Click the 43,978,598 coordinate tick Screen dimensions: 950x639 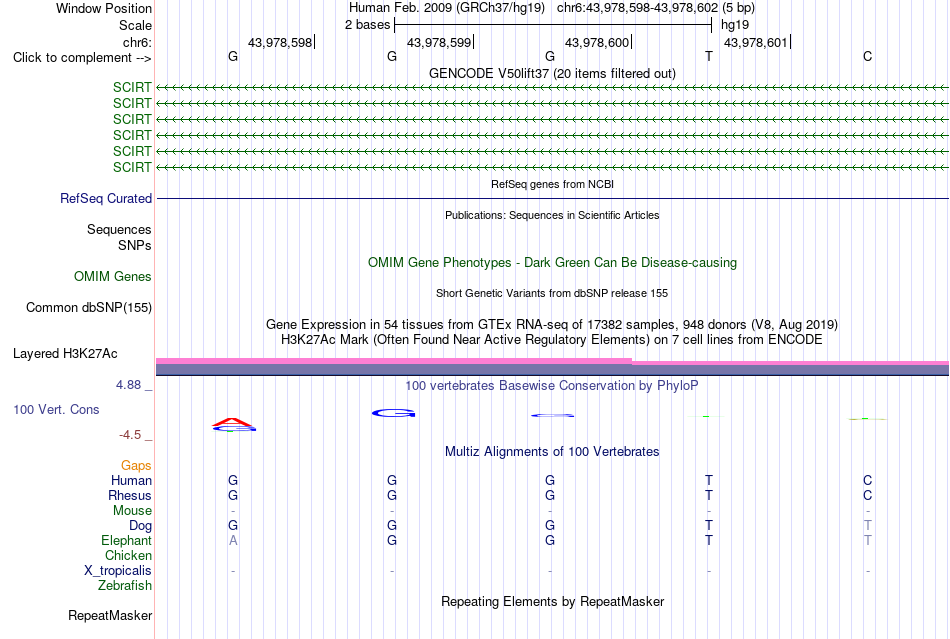[281, 42]
